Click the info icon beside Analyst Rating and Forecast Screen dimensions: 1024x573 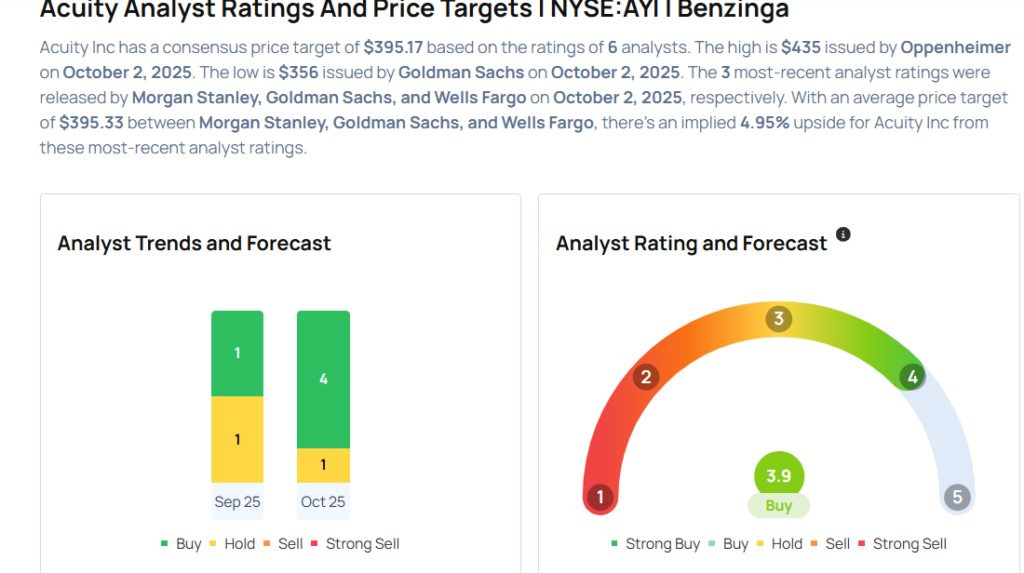tap(843, 235)
